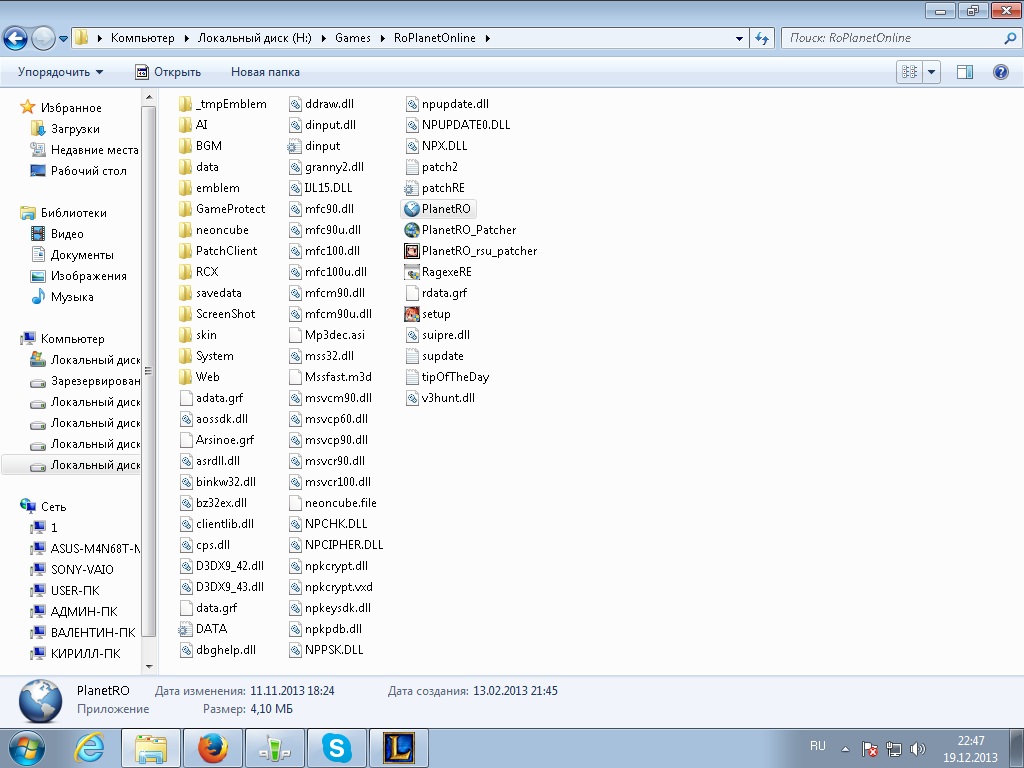1024x768 pixels.
Task: Select the DATA configuration file
Action: [x=202, y=629]
